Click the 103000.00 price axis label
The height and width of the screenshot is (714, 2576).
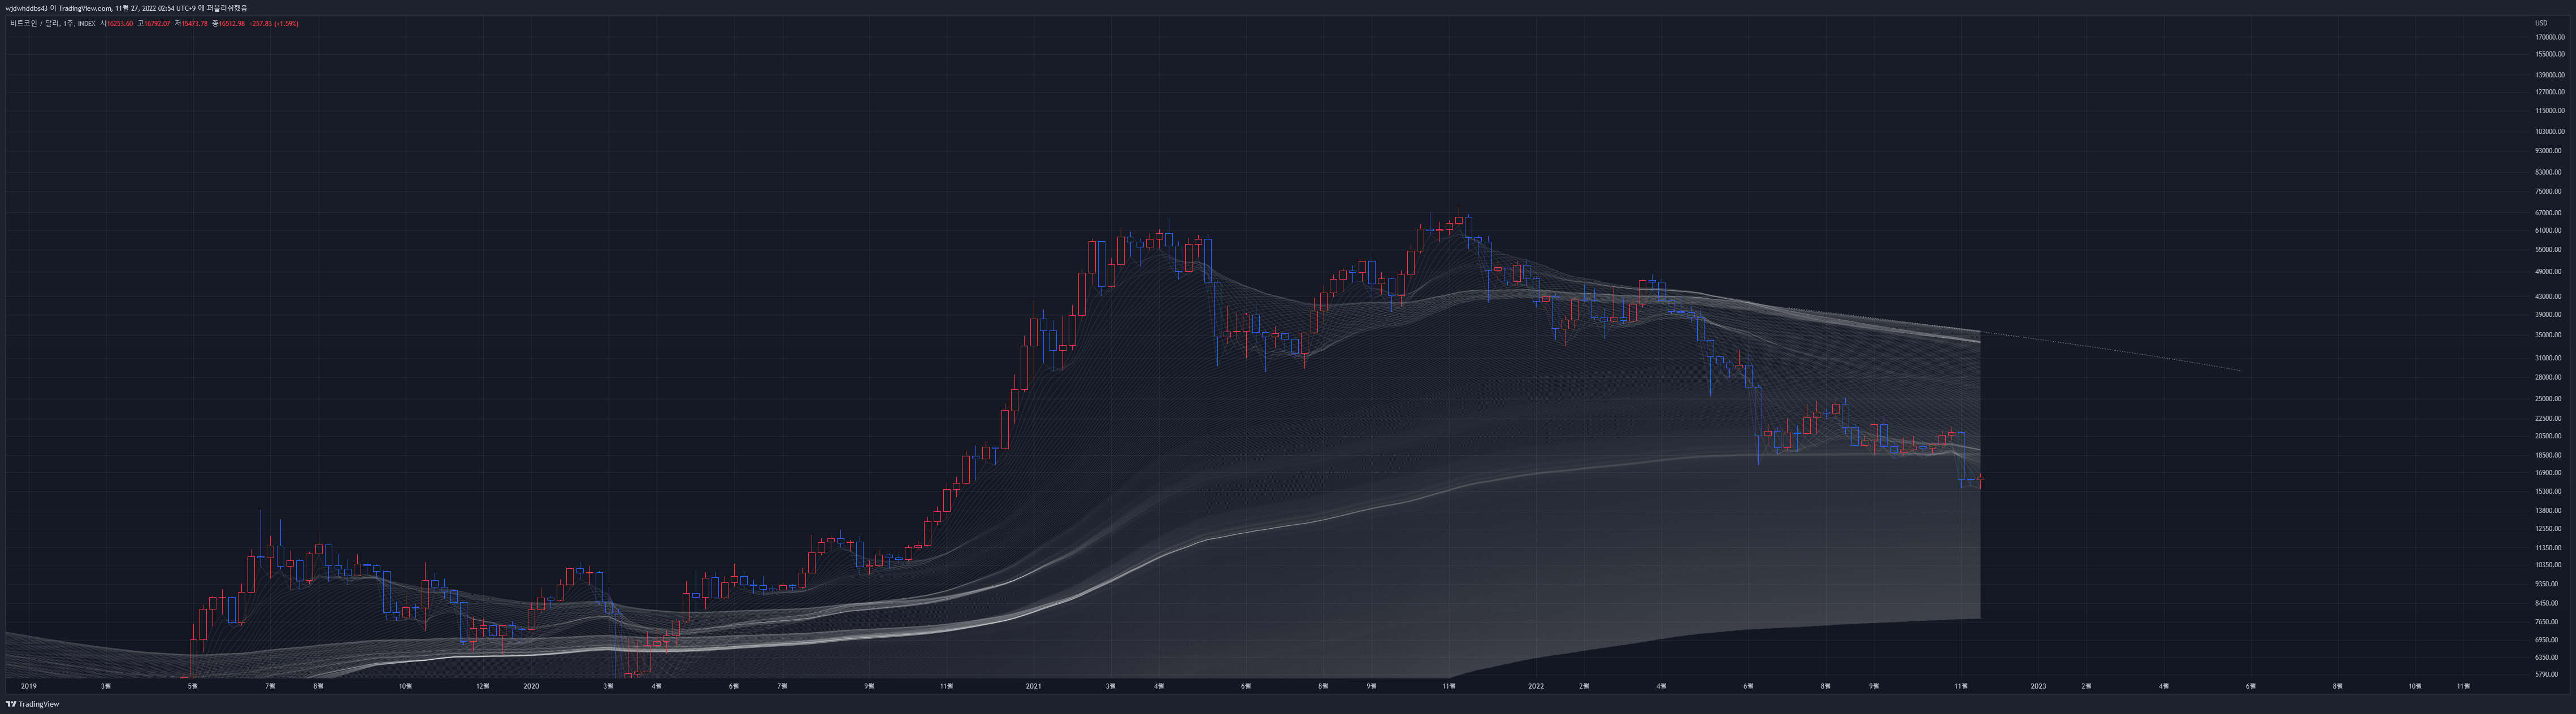(2549, 132)
